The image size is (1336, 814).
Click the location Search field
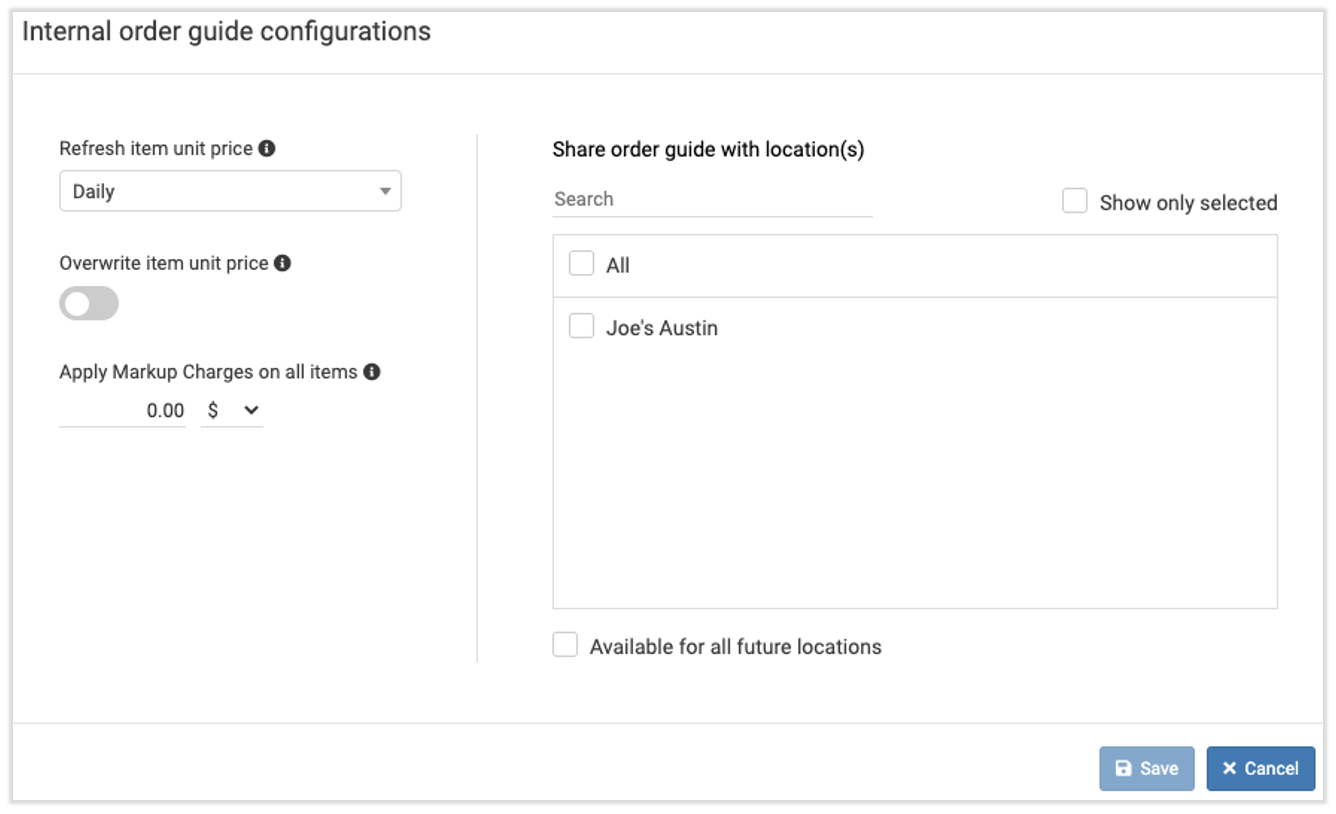pyautogui.click(x=712, y=199)
